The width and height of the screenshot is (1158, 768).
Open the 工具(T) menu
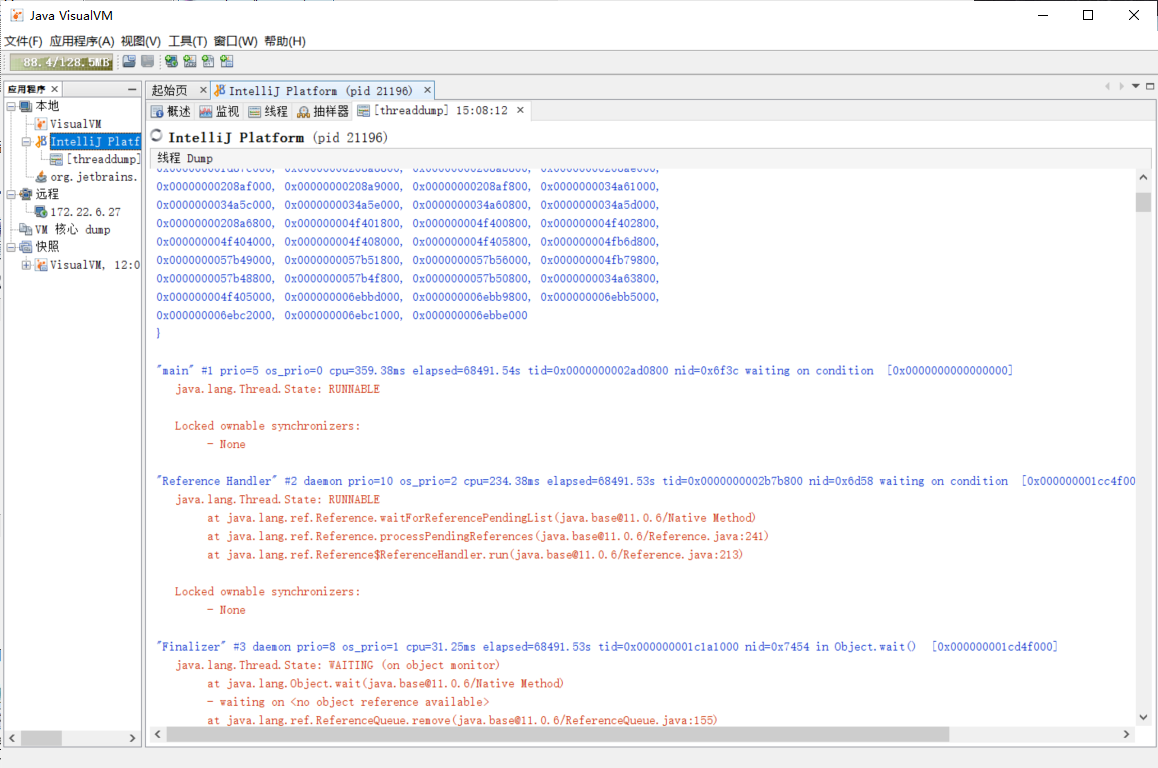[x=188, y=41]
